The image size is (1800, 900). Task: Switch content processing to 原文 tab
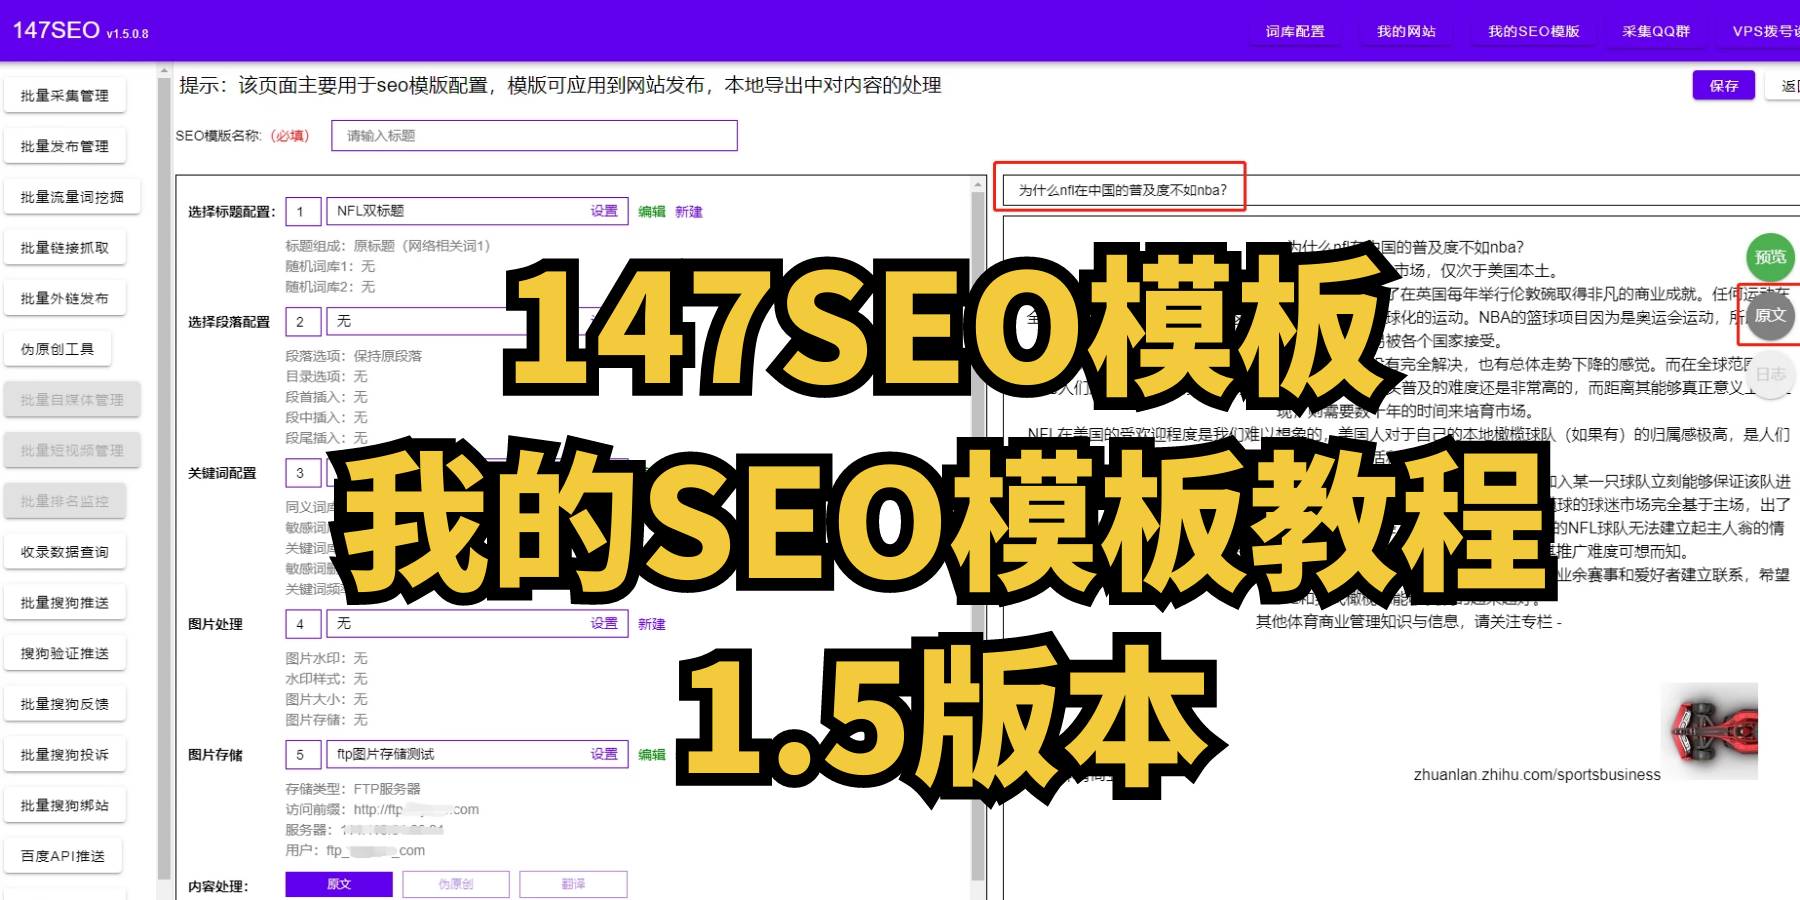point(339,884)
